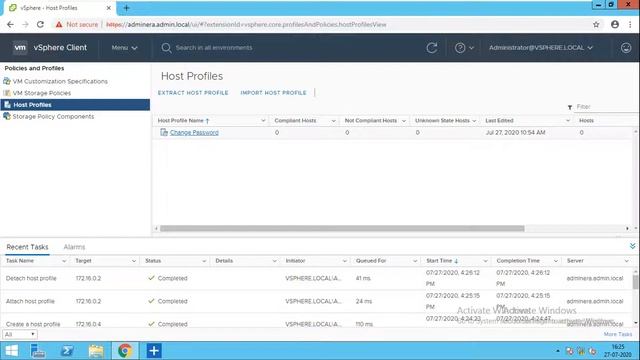This screenshot has height=360, width=640.
Task: Open the Administrator@VSPHERE.LOCAL user dropdown
Action: (x=541, y=48)
